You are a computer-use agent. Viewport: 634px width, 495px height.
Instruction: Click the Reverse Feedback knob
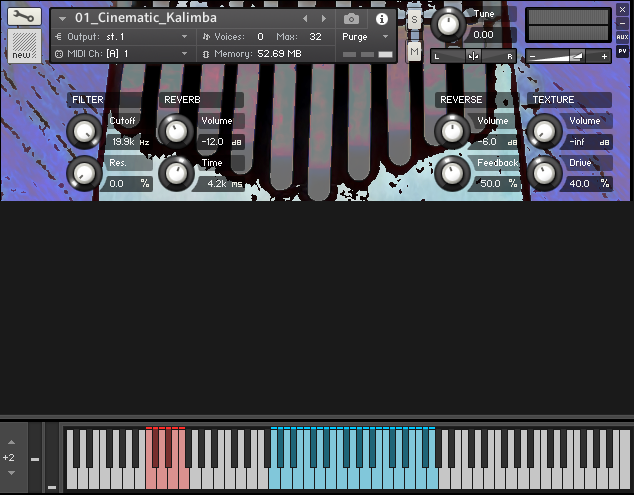point(452,173)
